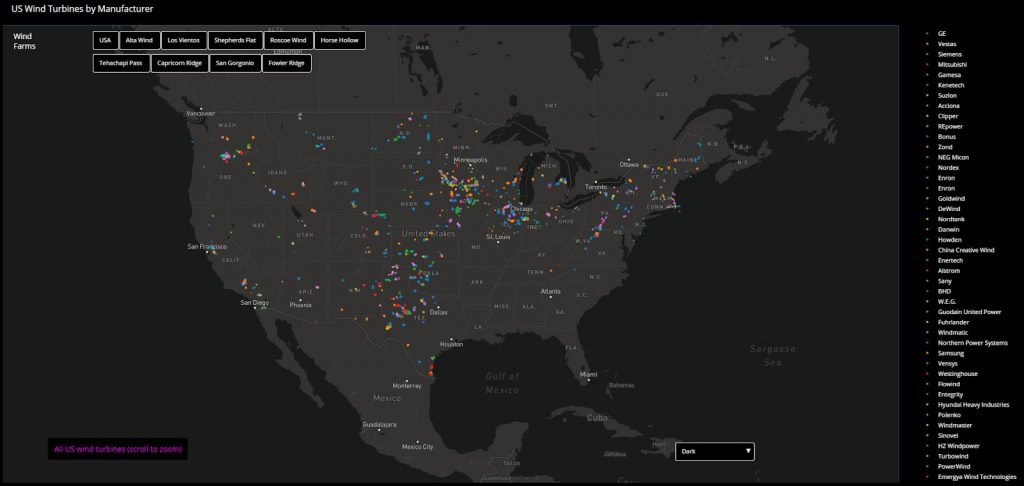Image resolution: width=1024 pixels, height=486 pixels.
Task: Zoom map to Alta Wind farm
Action: click(x=139, y=40)
